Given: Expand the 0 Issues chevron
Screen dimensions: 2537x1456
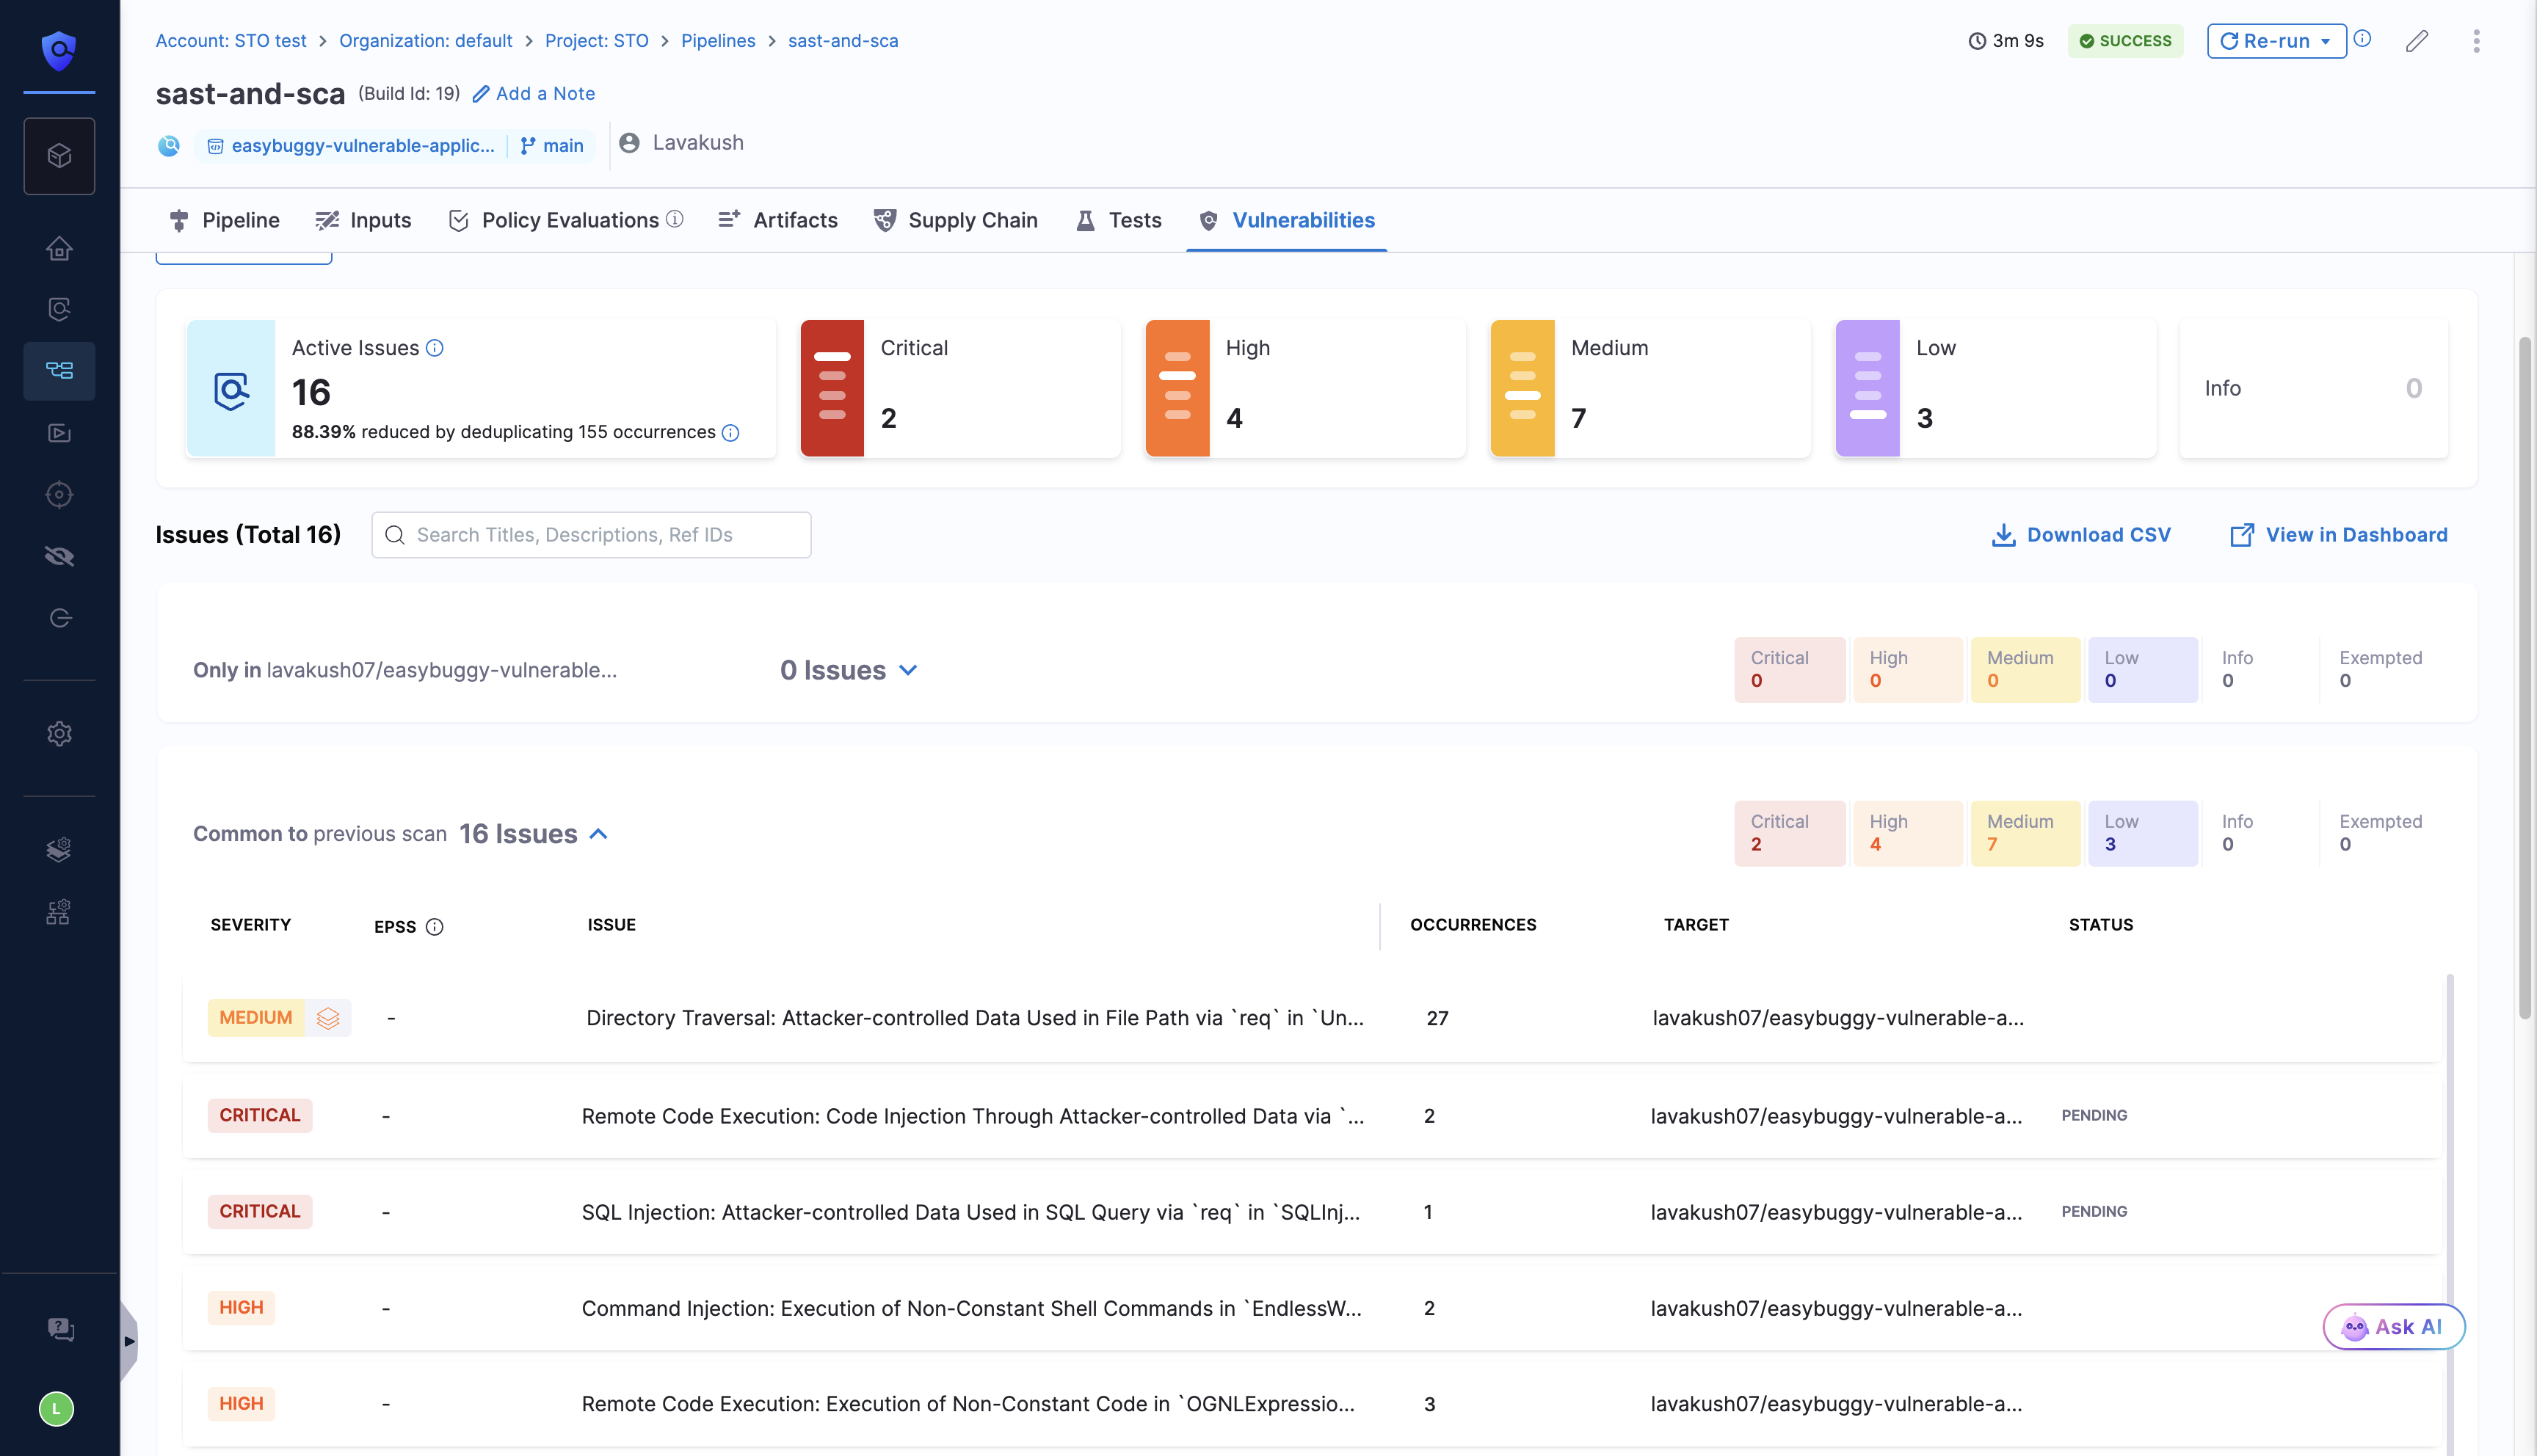Looking at the screenshot, I should tap(908, 670).
